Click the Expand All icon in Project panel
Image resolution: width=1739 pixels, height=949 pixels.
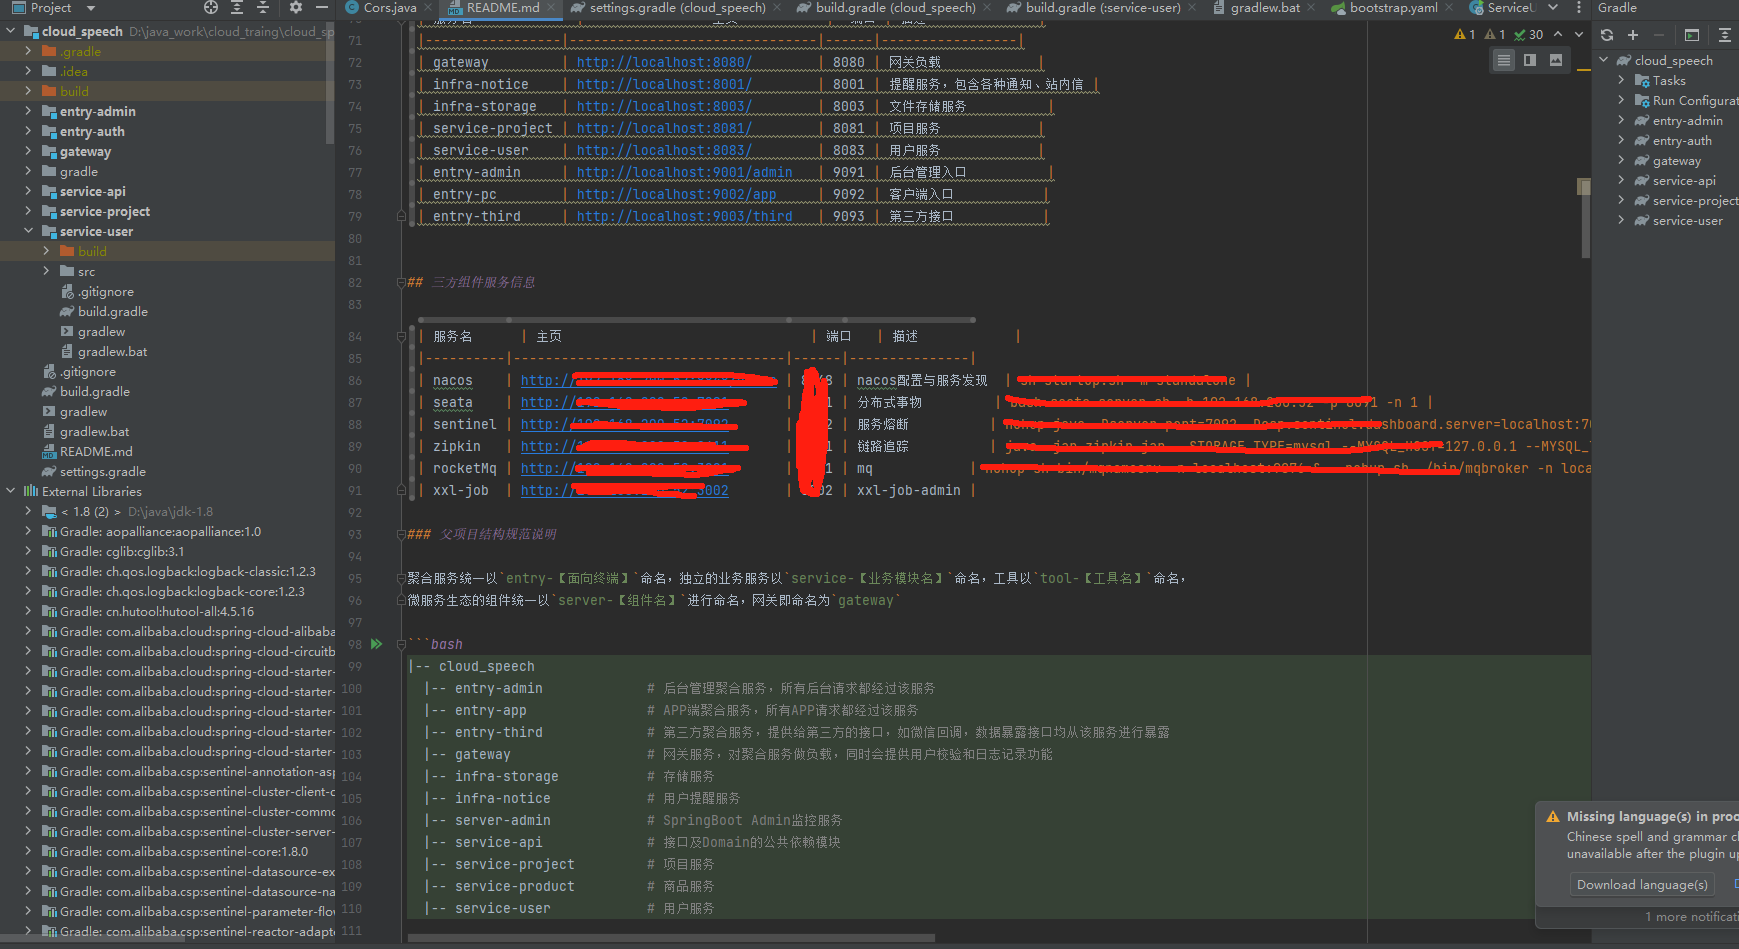pos(237,7)
